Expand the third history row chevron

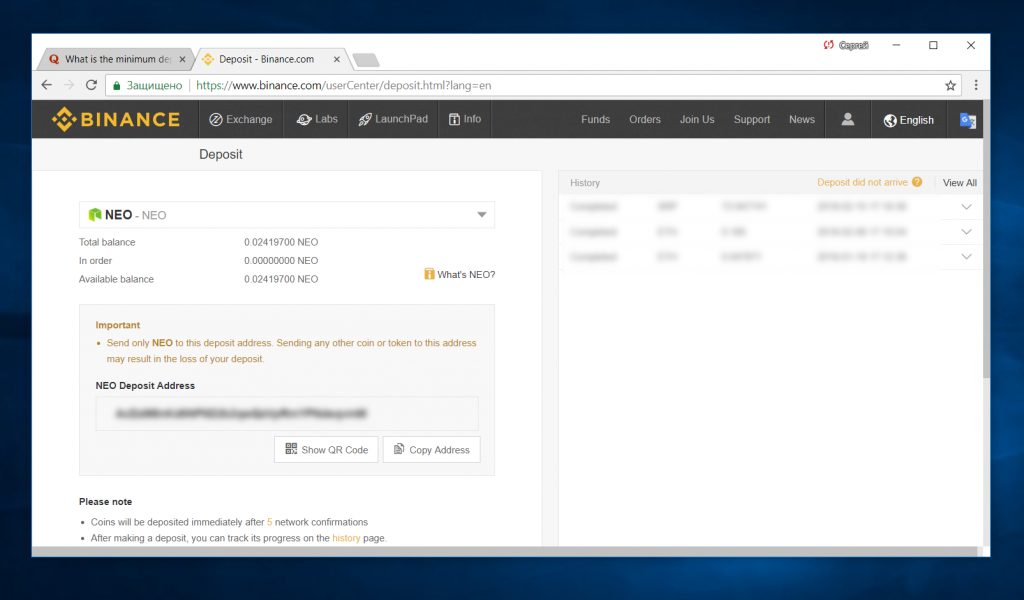coord(967,257)
